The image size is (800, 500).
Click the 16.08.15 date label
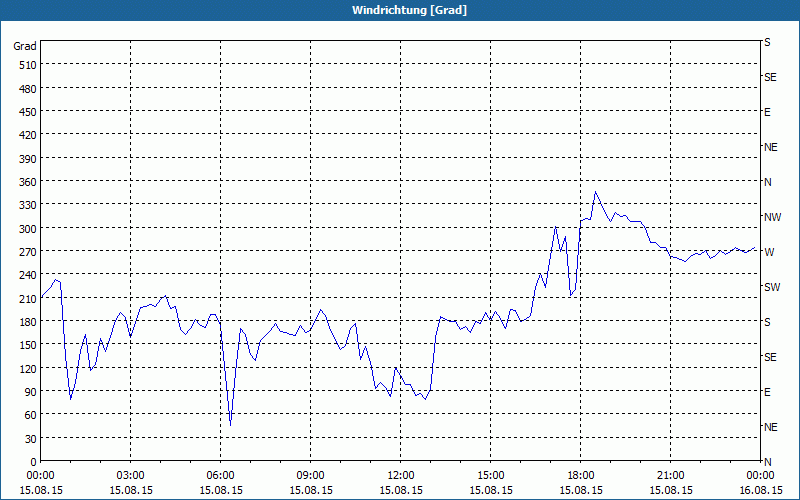coord(761,490)
